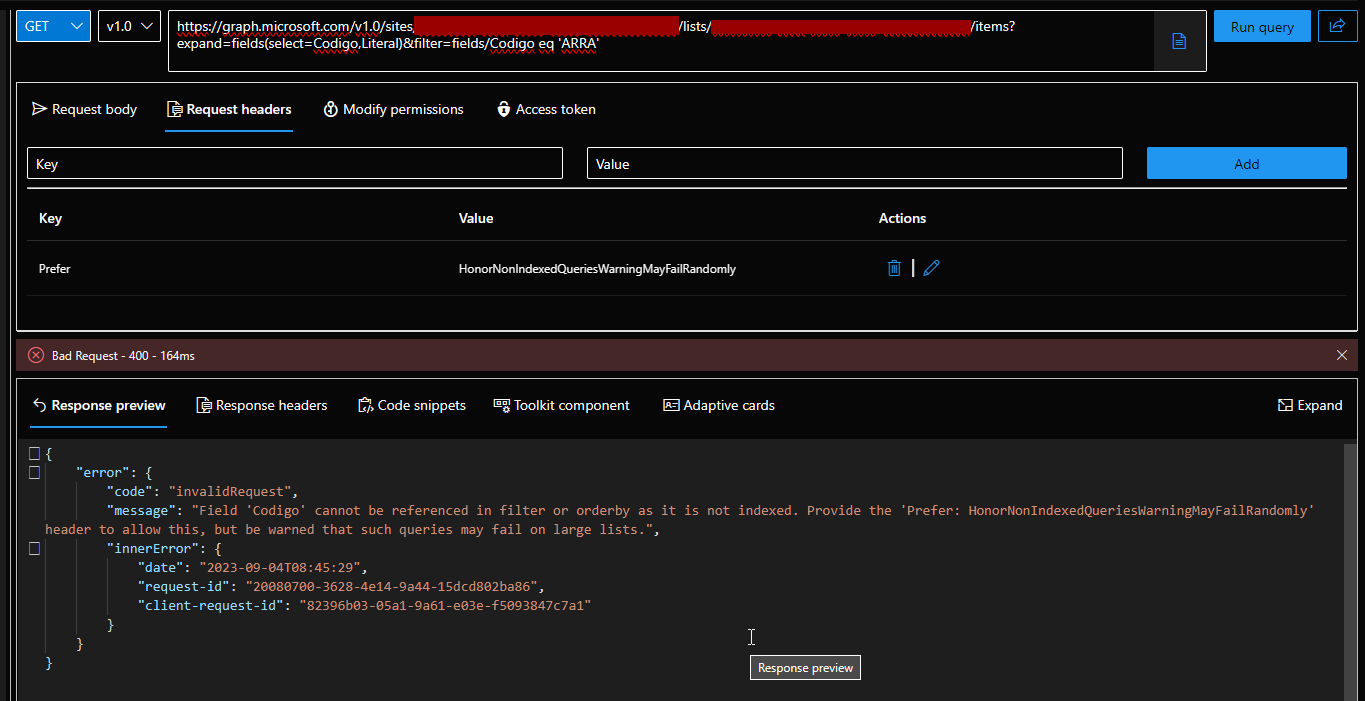Collapse the innerError object
This screenshot has width=1365, height=701.
point(33,548)
